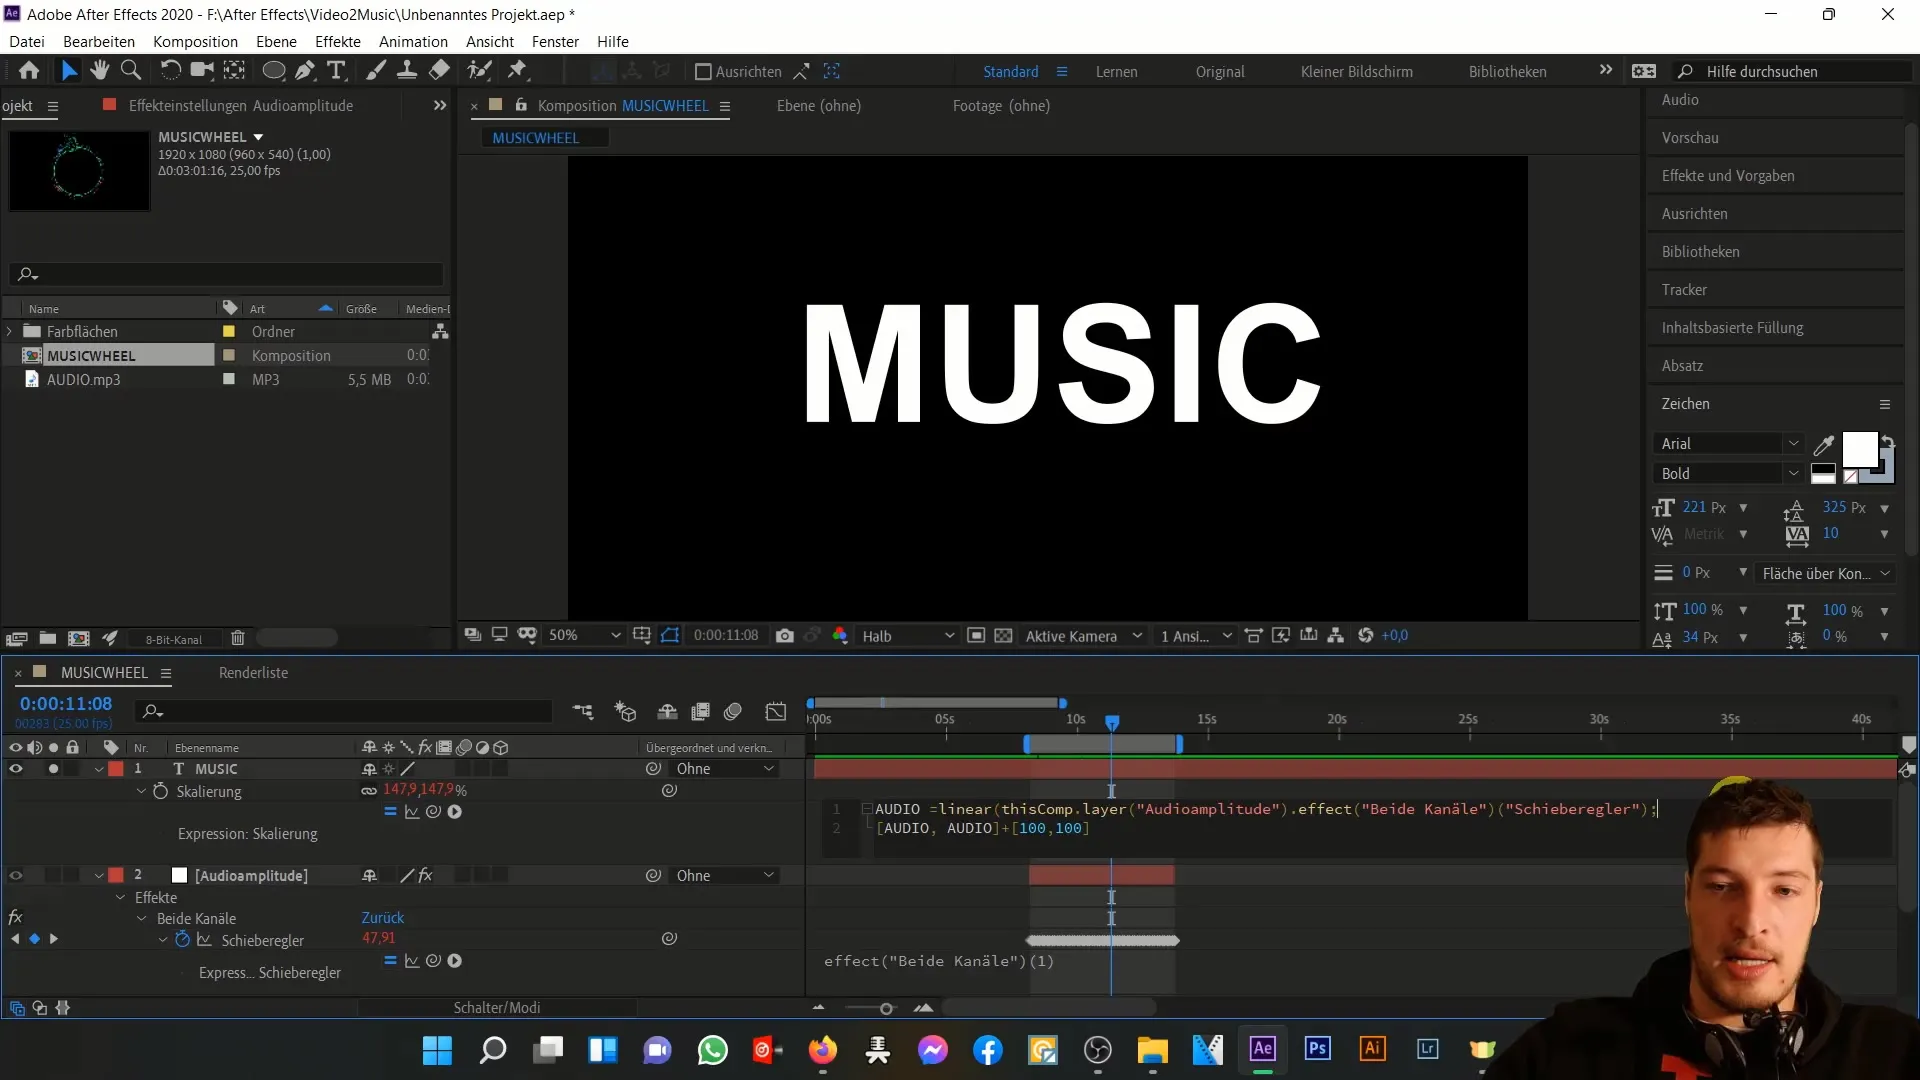Click the timeline zoom slider
Image resolution: width=1920 pixels, height=1080 pixels.
[x=886, y=1009]
